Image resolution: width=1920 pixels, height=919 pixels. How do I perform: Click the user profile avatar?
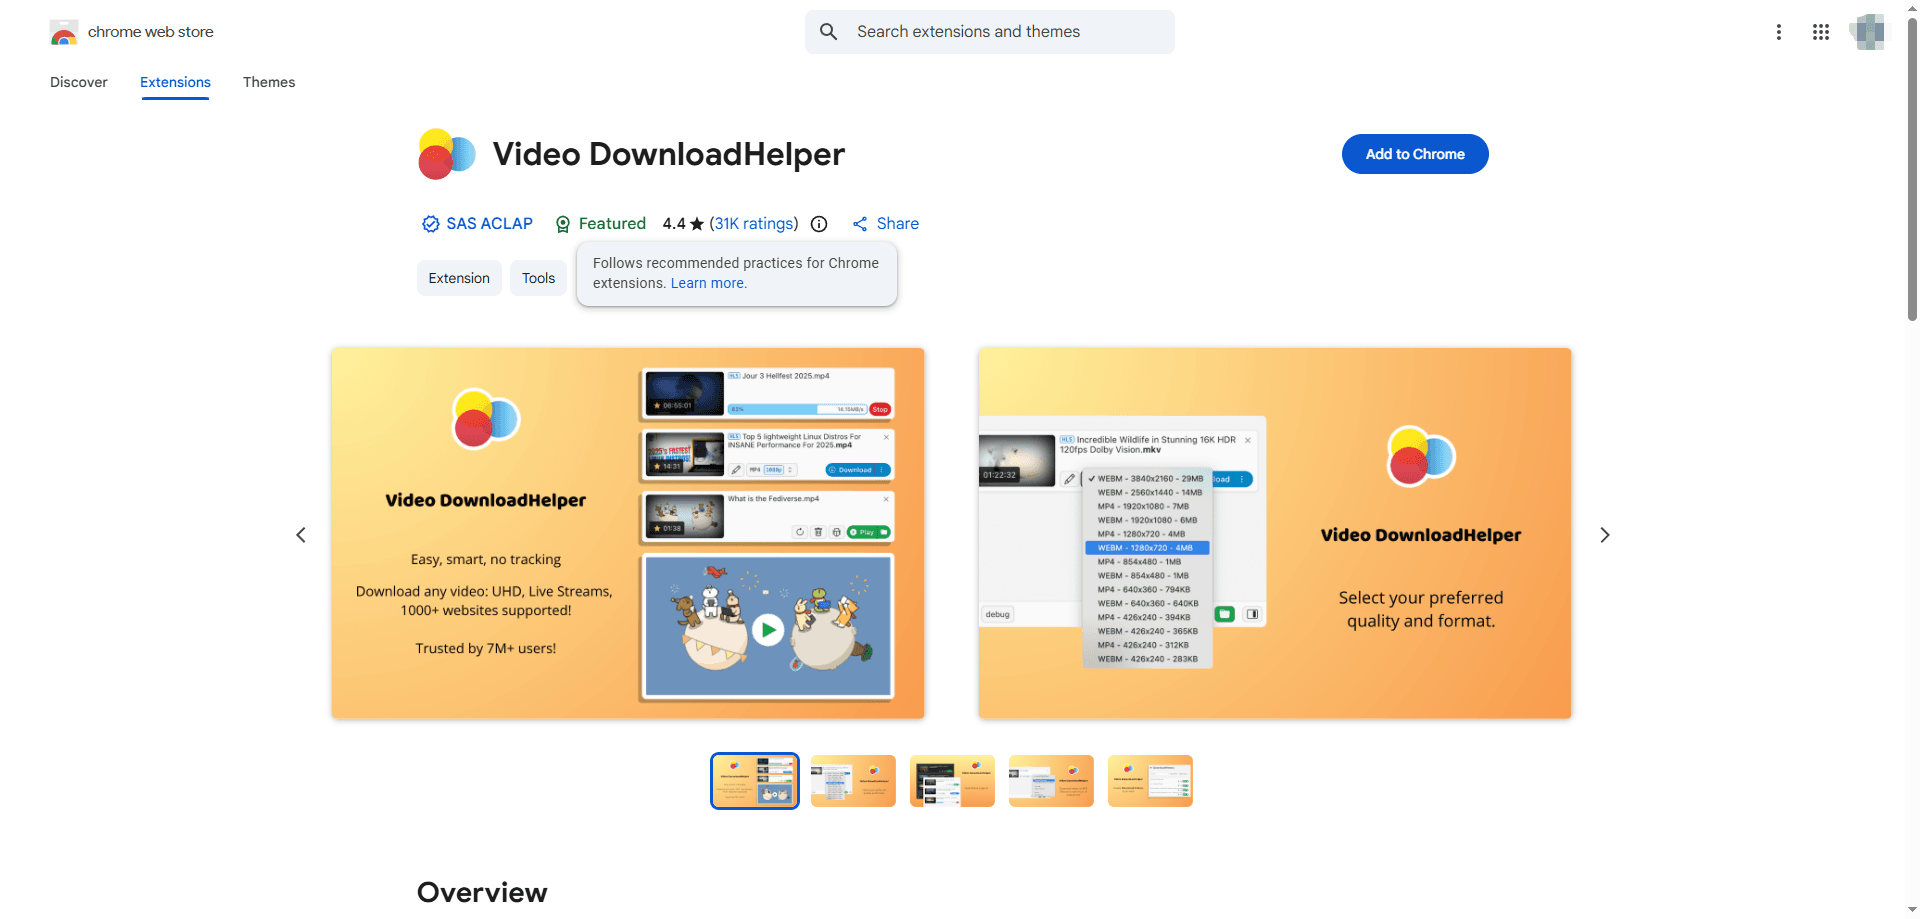pyautogui.click(x=1867, y=32)
